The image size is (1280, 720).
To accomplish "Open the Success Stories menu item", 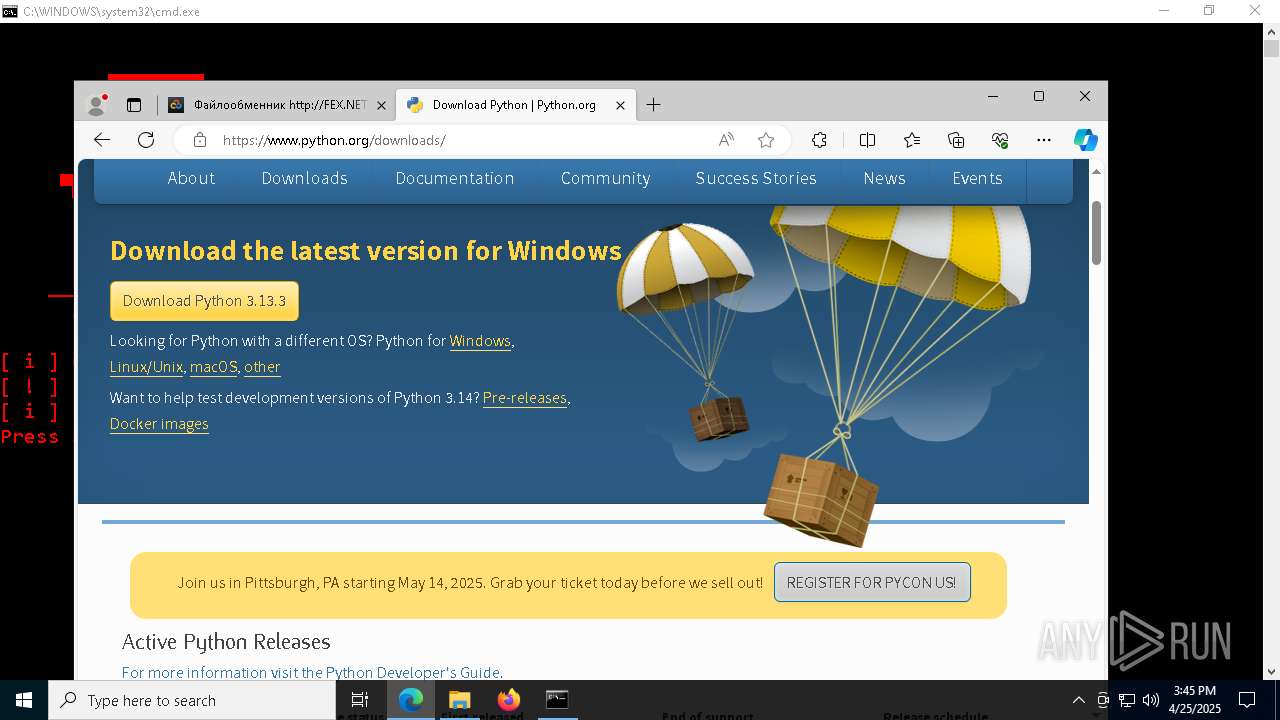I will point(756,178).
